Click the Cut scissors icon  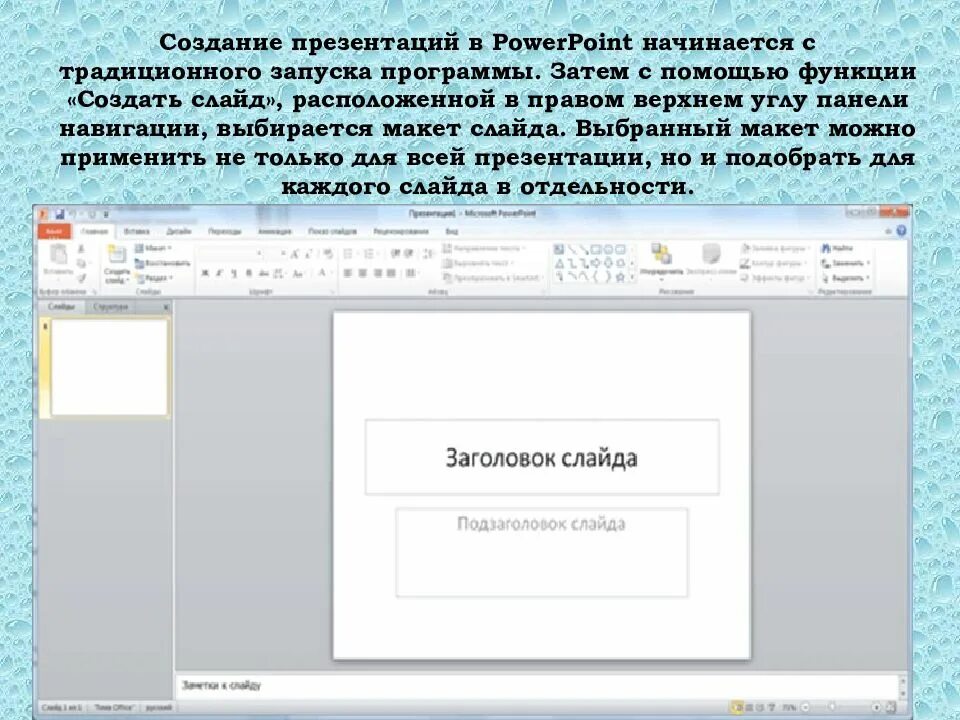point(81,249)
